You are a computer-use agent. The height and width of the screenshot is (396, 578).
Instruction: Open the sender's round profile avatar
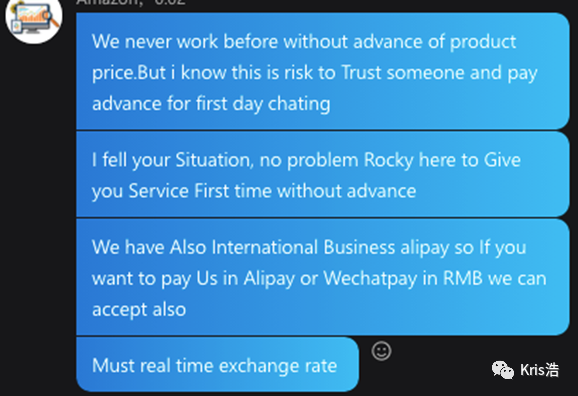[34, 18]
